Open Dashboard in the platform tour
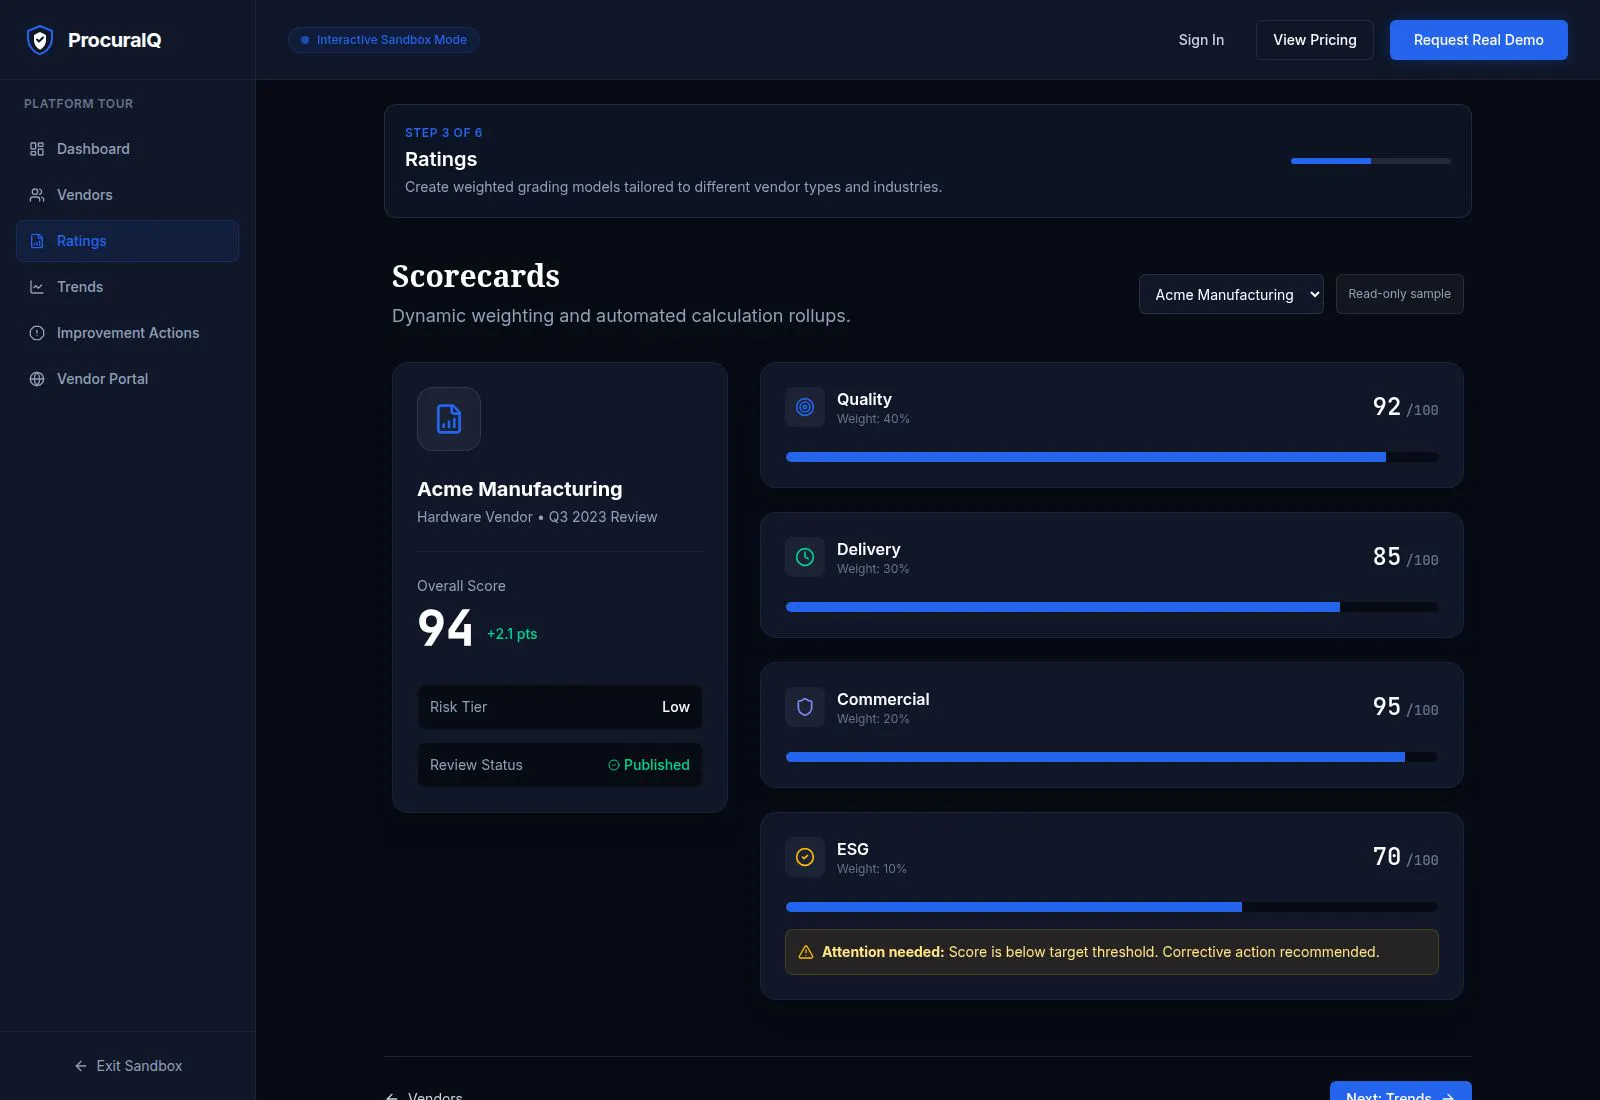Image resolution: width=1600 pixels, height=1100 pixels. coord(127,149)
